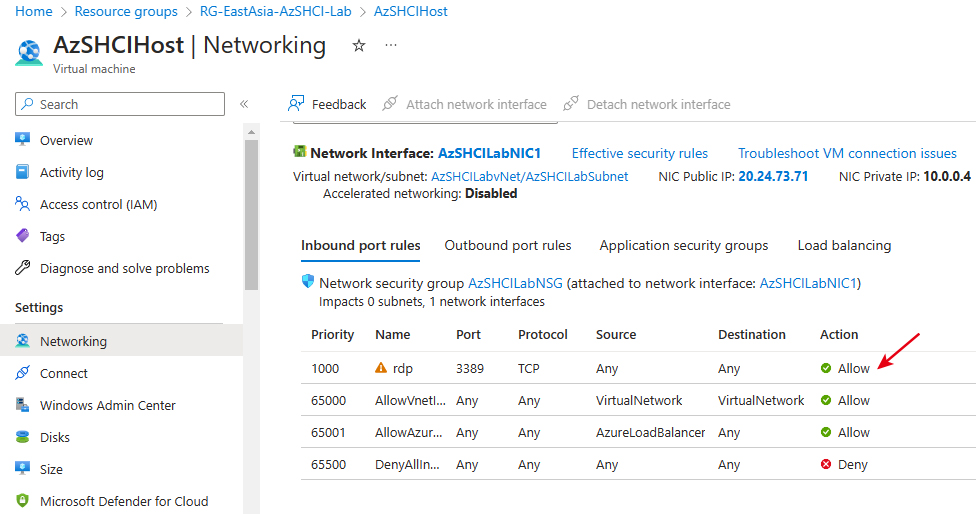976x514 pixels.
Task: Click the favorite star icon beside Networking title
Action: (x=359, y=46)
